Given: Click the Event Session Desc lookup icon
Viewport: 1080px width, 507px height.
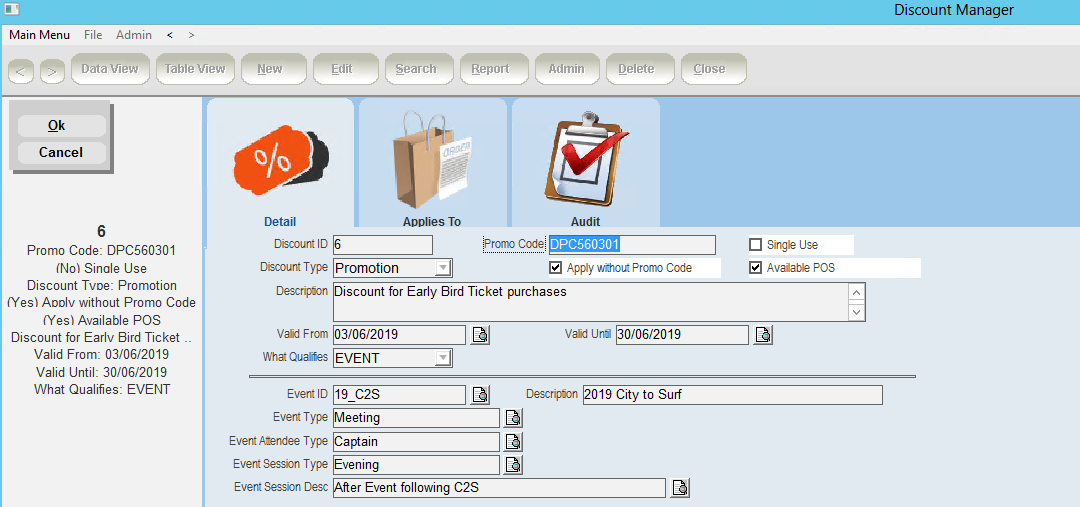Looking at the screenshot, I should pyautogui.click(x=680, y=488).
